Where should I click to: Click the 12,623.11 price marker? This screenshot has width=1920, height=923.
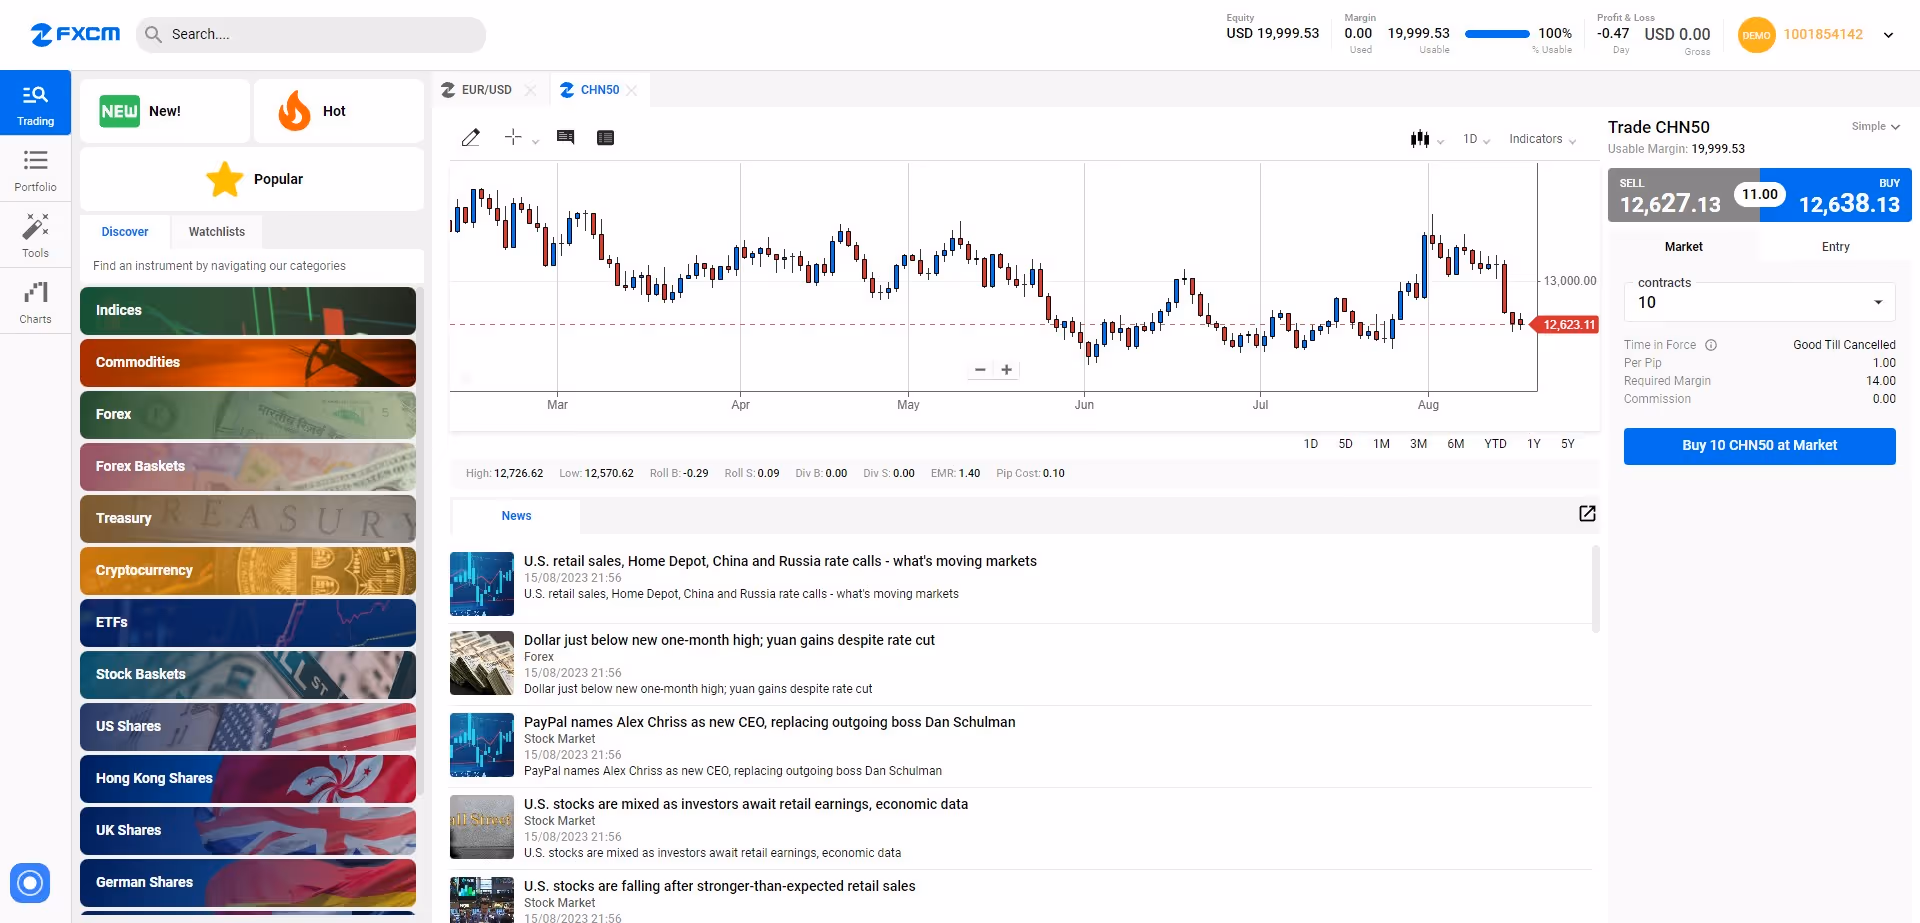(1567, 325)
